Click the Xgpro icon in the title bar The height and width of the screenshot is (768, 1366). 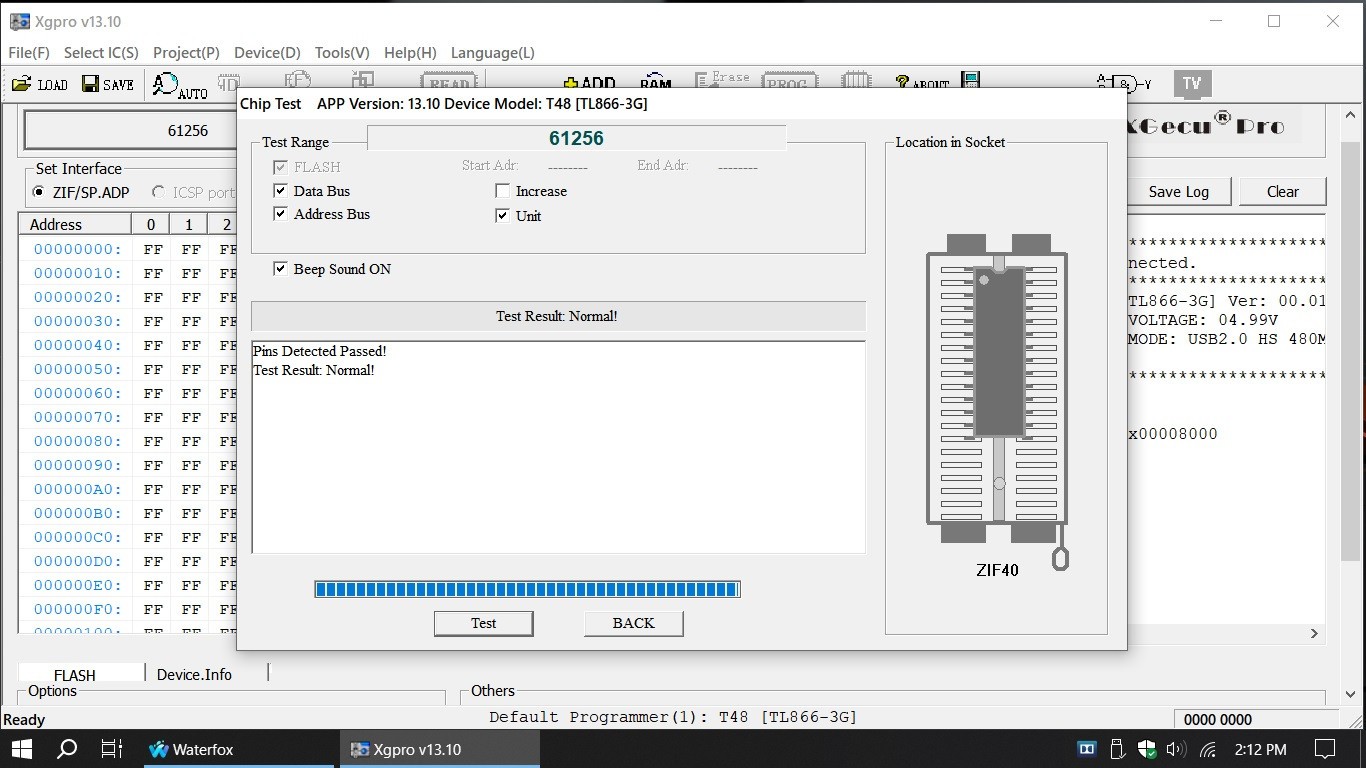19,21
